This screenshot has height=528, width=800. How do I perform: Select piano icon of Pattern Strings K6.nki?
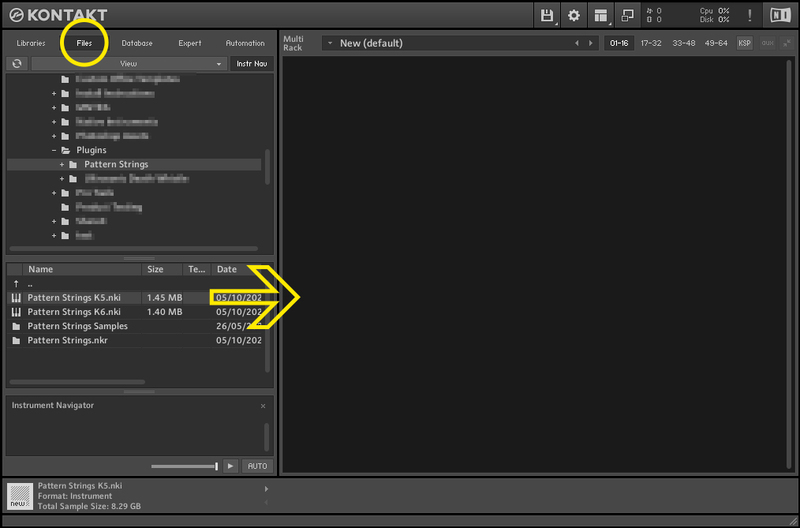pos(16,312)
